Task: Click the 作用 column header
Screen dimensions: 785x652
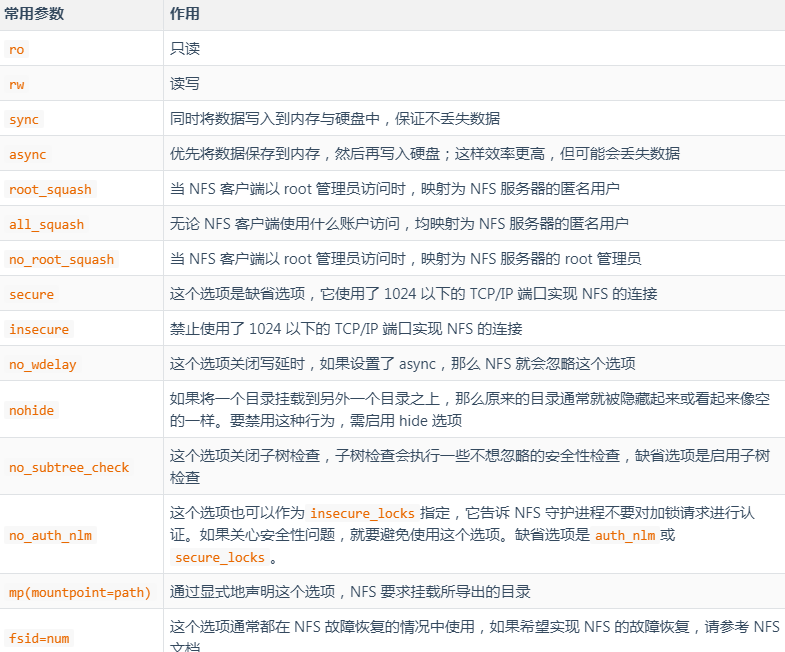Action: click(185, 15)
